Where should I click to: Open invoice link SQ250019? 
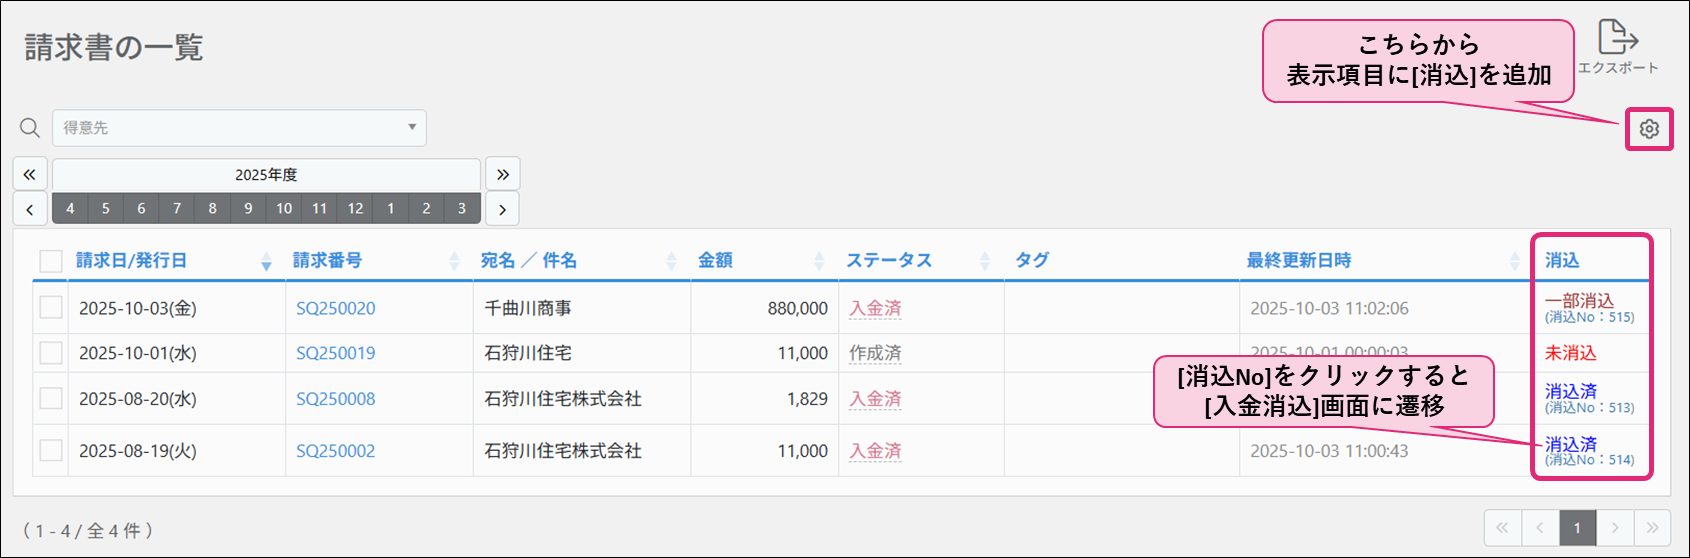[335, 353]
